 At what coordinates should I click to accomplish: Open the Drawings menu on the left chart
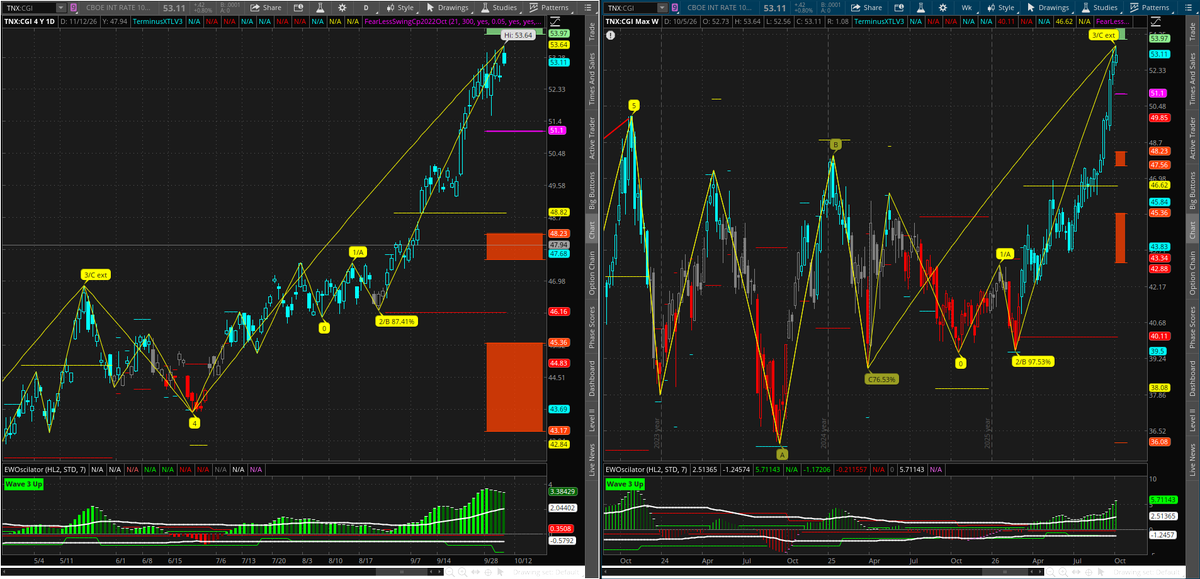point(450,8)
